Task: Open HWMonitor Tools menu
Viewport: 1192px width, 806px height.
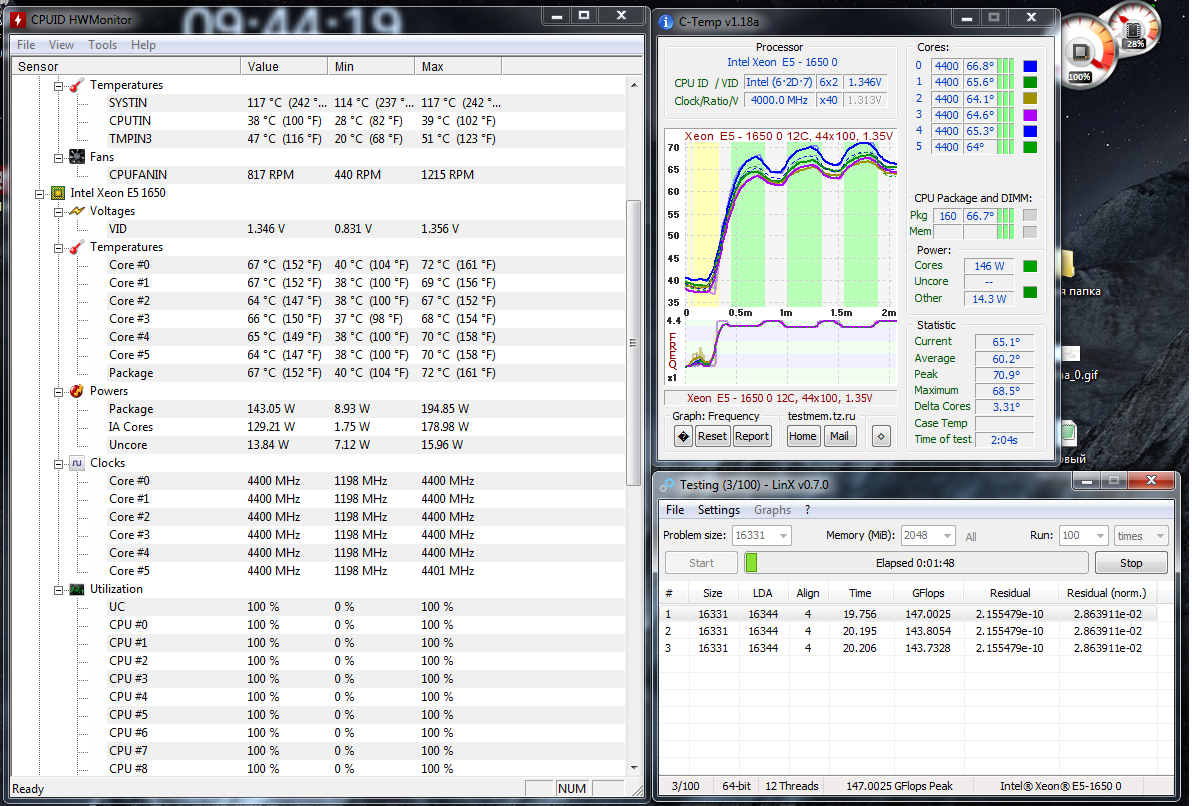Action: 103,45
